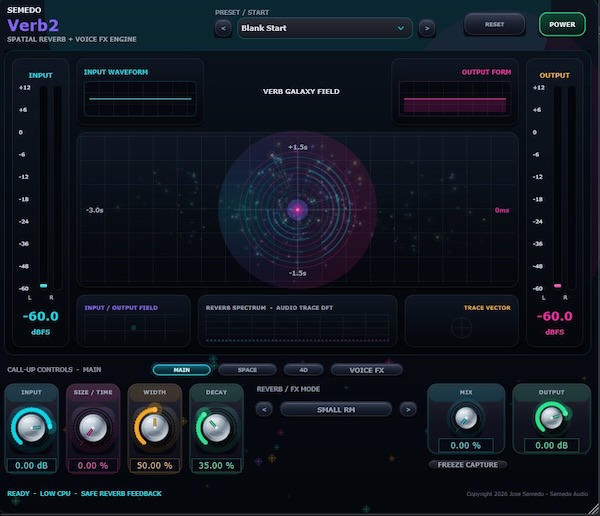
Task: Click the input/output field dot
Action: point(134,328)
